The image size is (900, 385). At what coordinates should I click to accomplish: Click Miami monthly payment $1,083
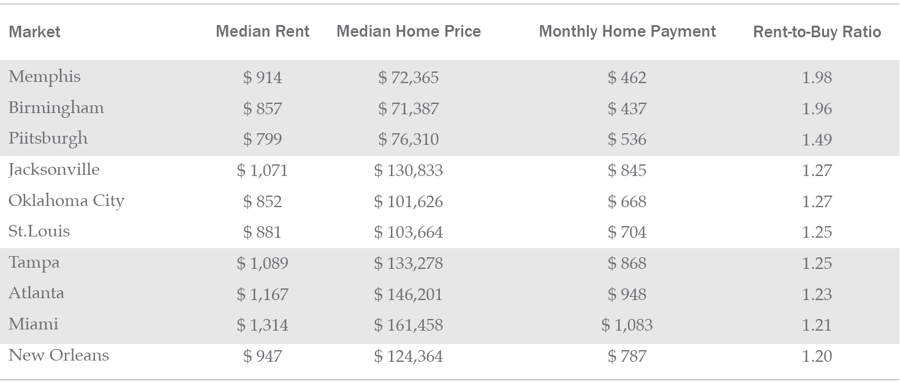[627, 325]
